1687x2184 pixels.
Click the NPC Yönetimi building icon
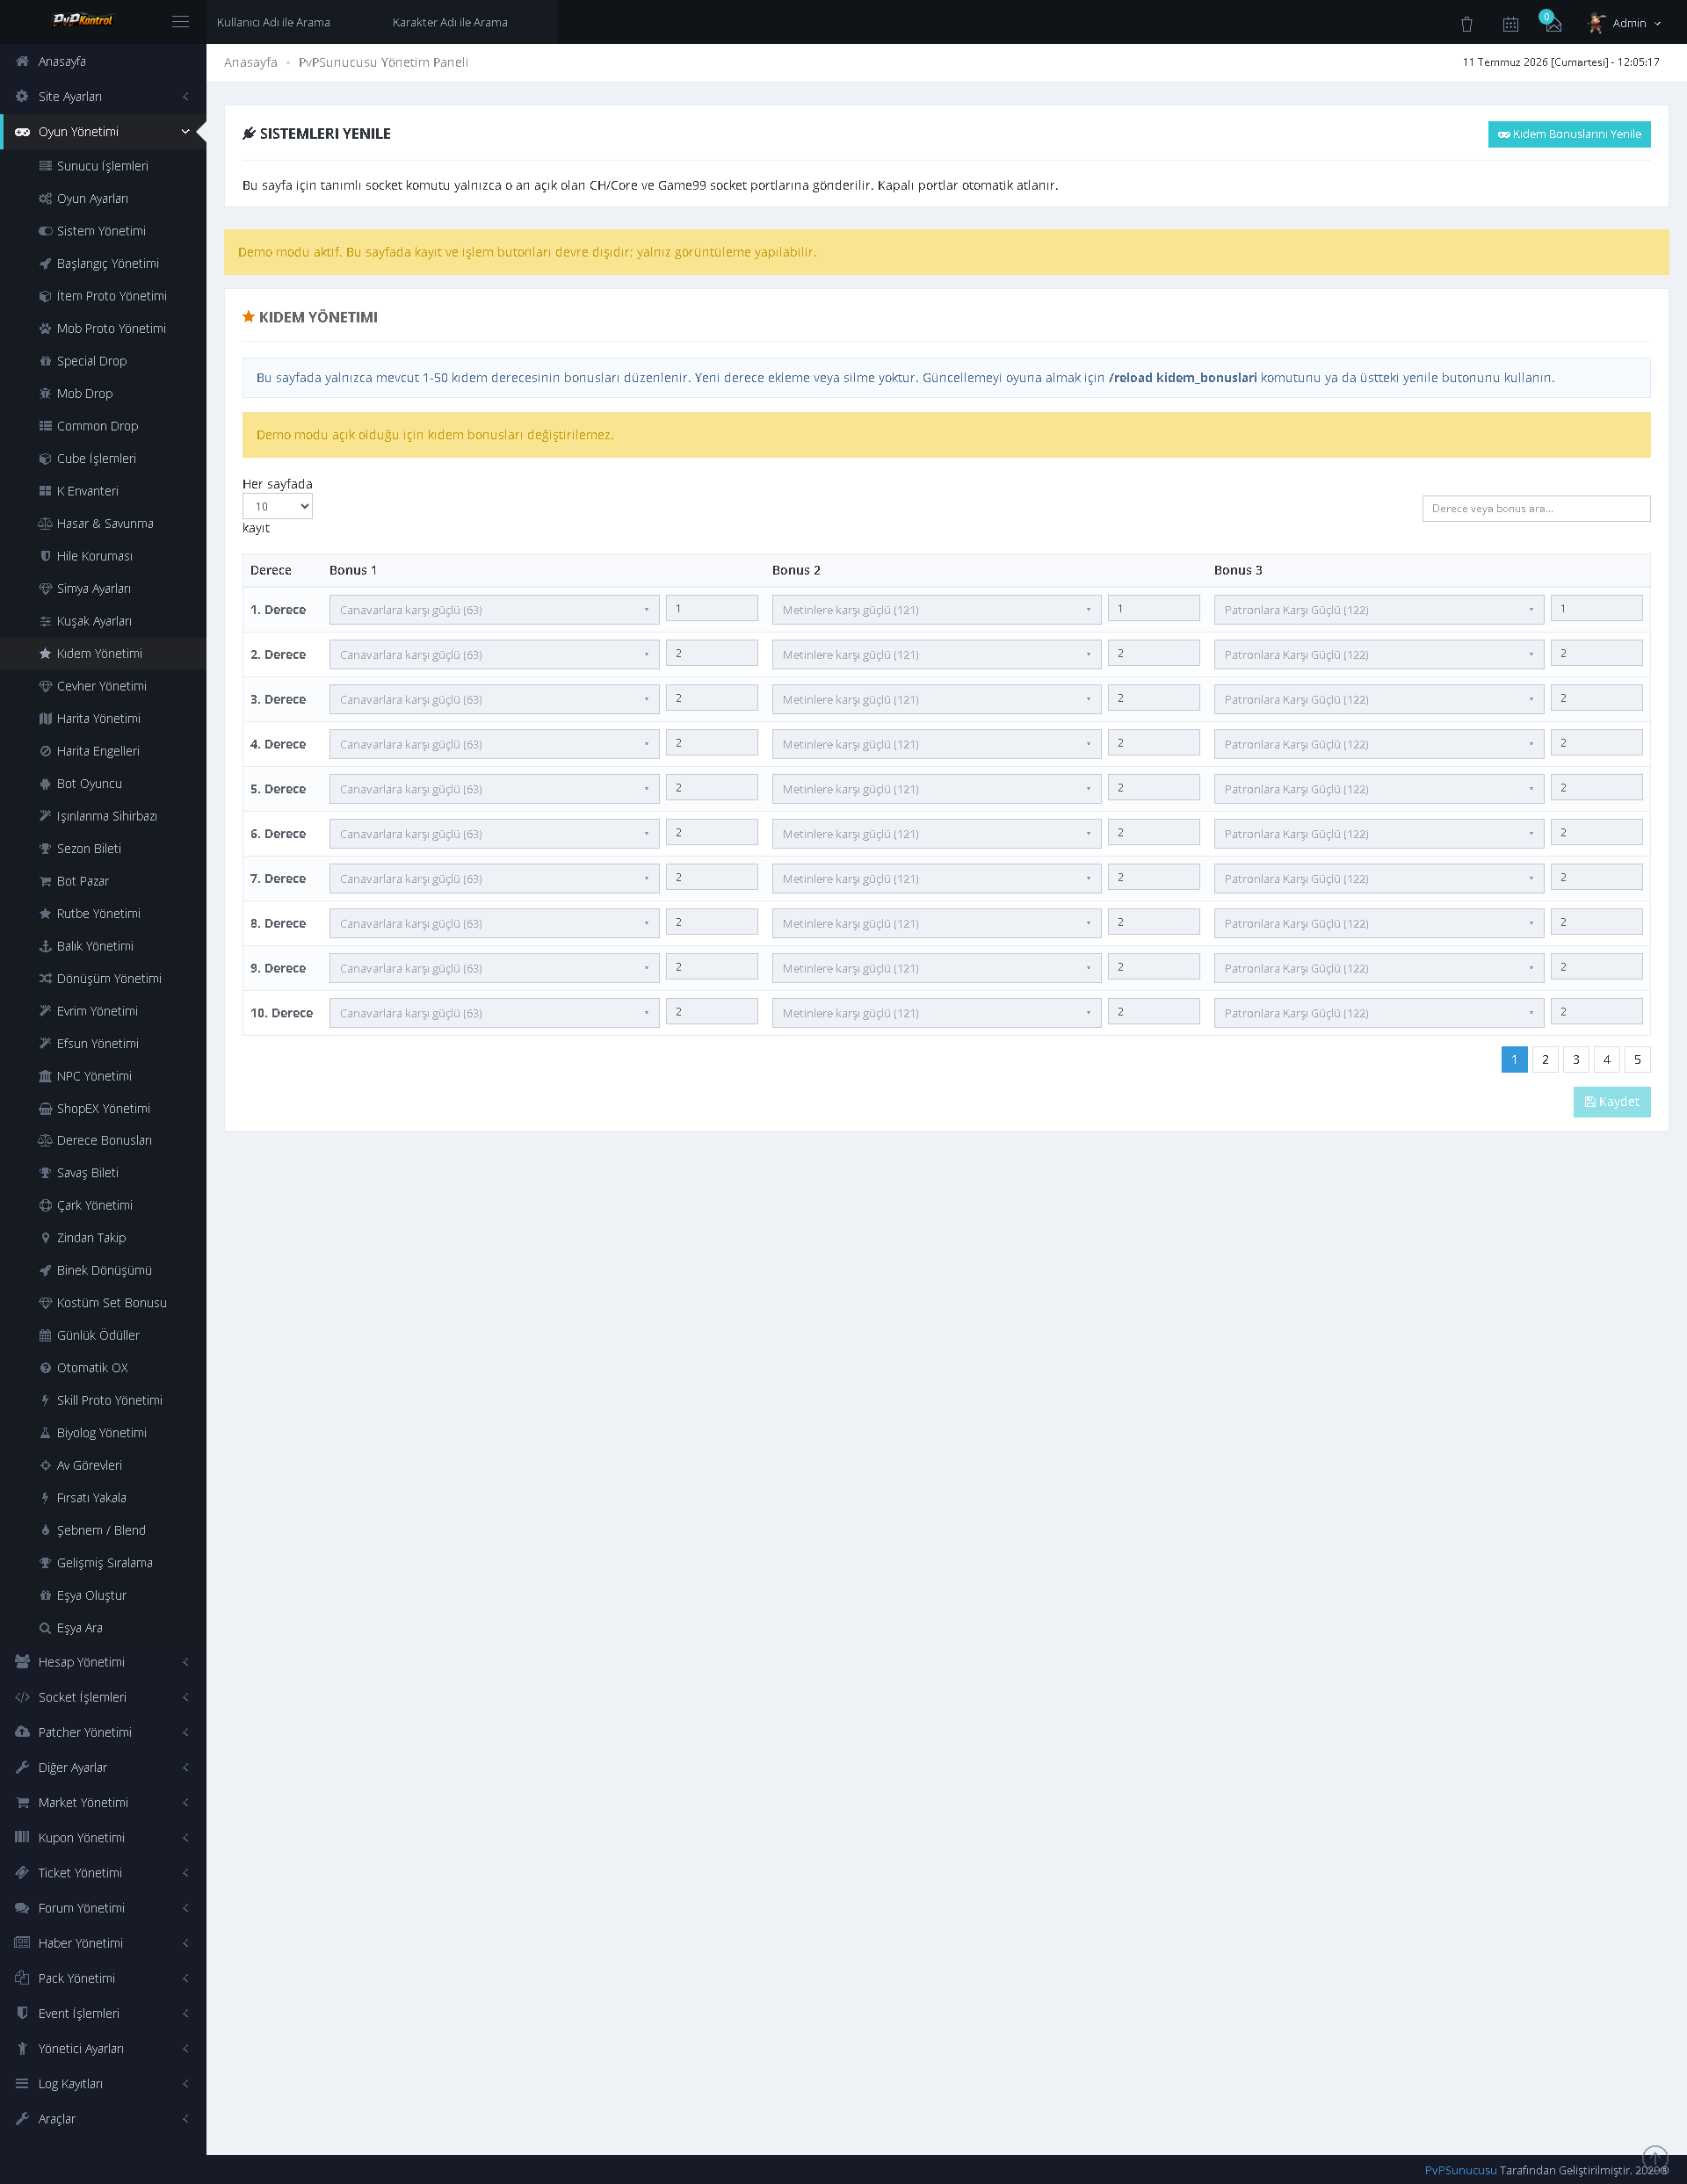pos(45,1076)
